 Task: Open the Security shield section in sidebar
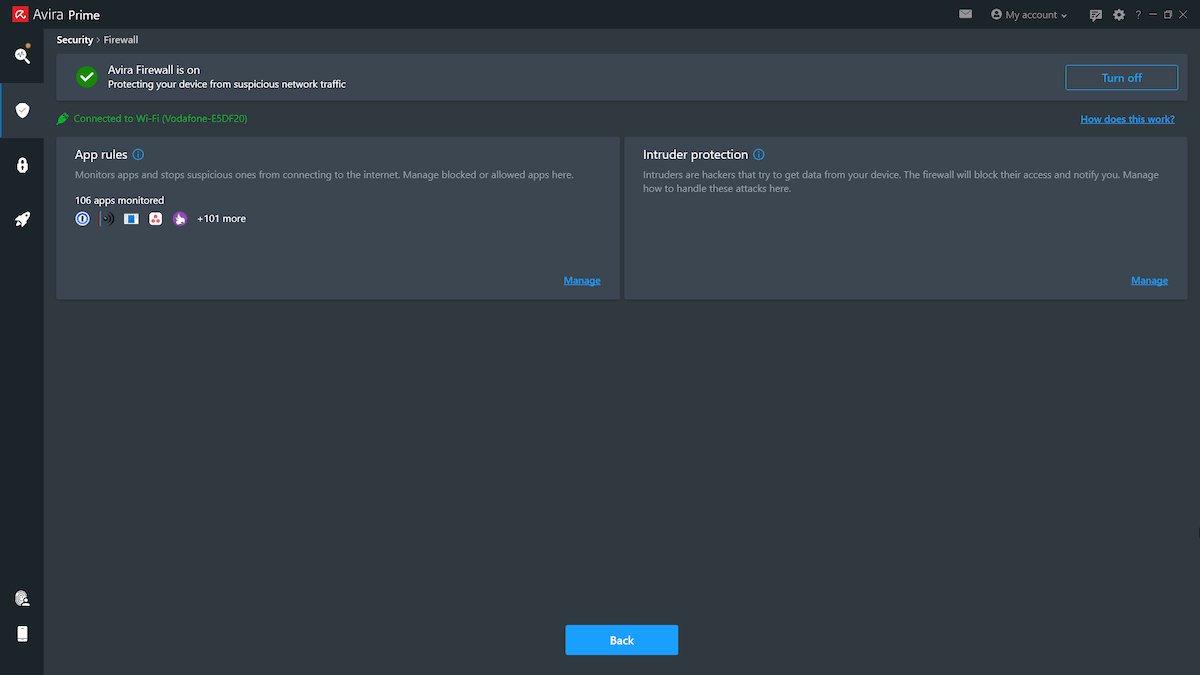pos(22,110)
